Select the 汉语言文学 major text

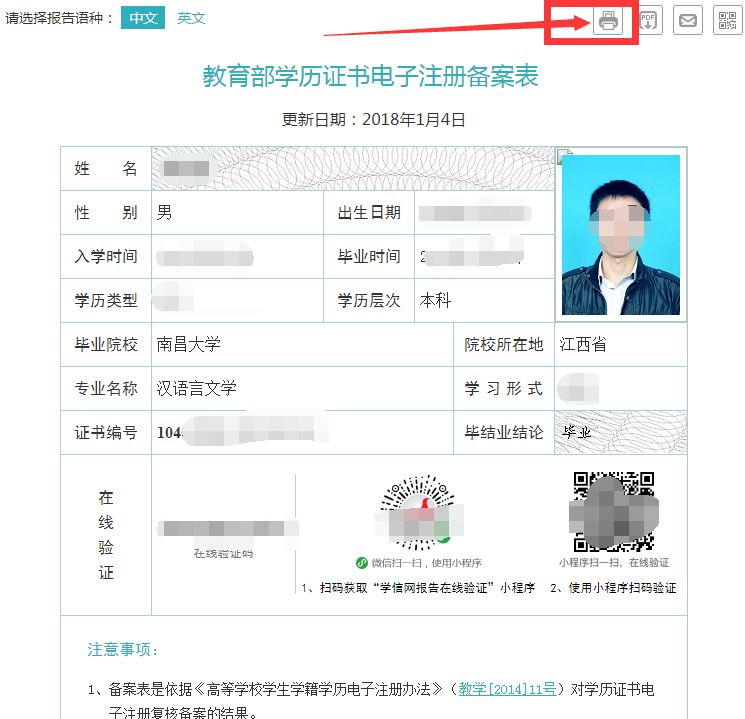click(197, 388)
